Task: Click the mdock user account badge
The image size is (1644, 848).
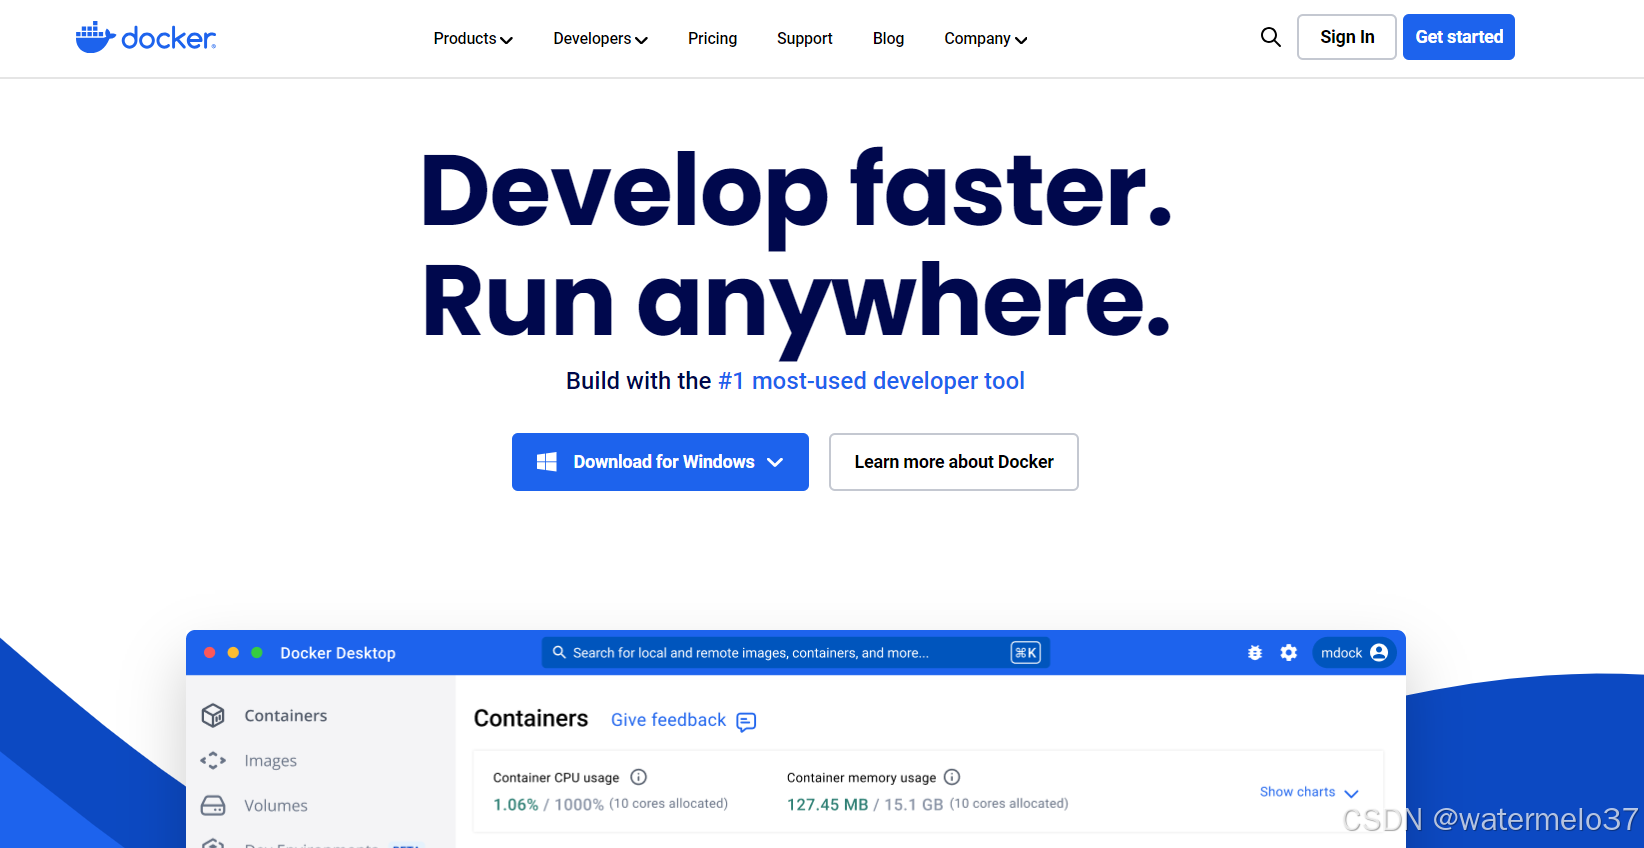Action: [x=1354, y=653]
